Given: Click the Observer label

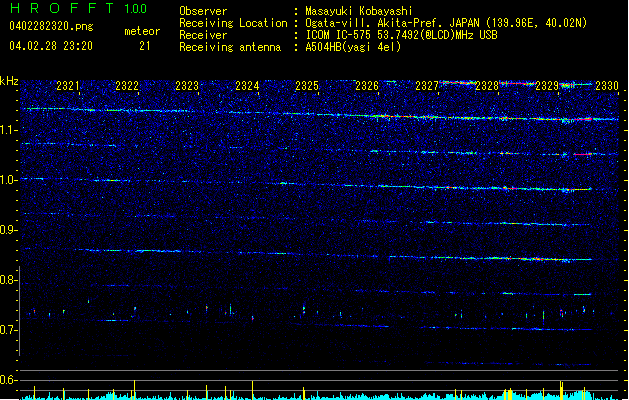Looking at the screenshot, I should click(203, 11).
